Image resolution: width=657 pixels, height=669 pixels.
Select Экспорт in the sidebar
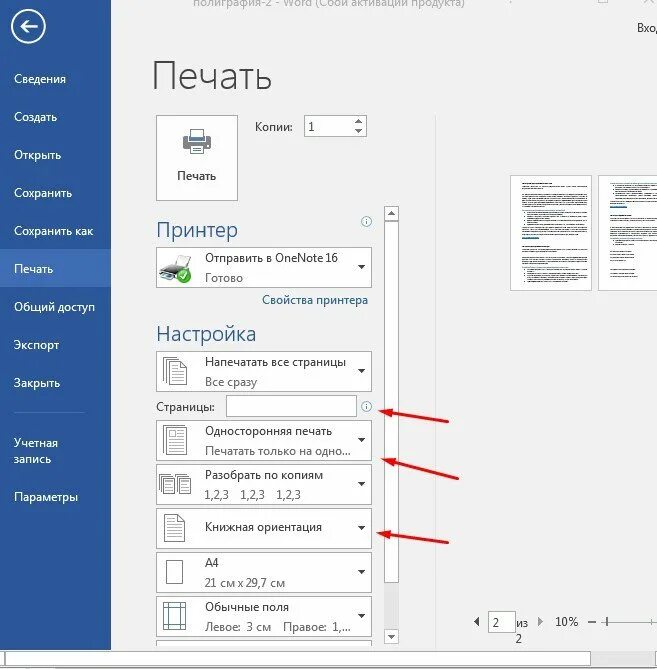(36, 345)
